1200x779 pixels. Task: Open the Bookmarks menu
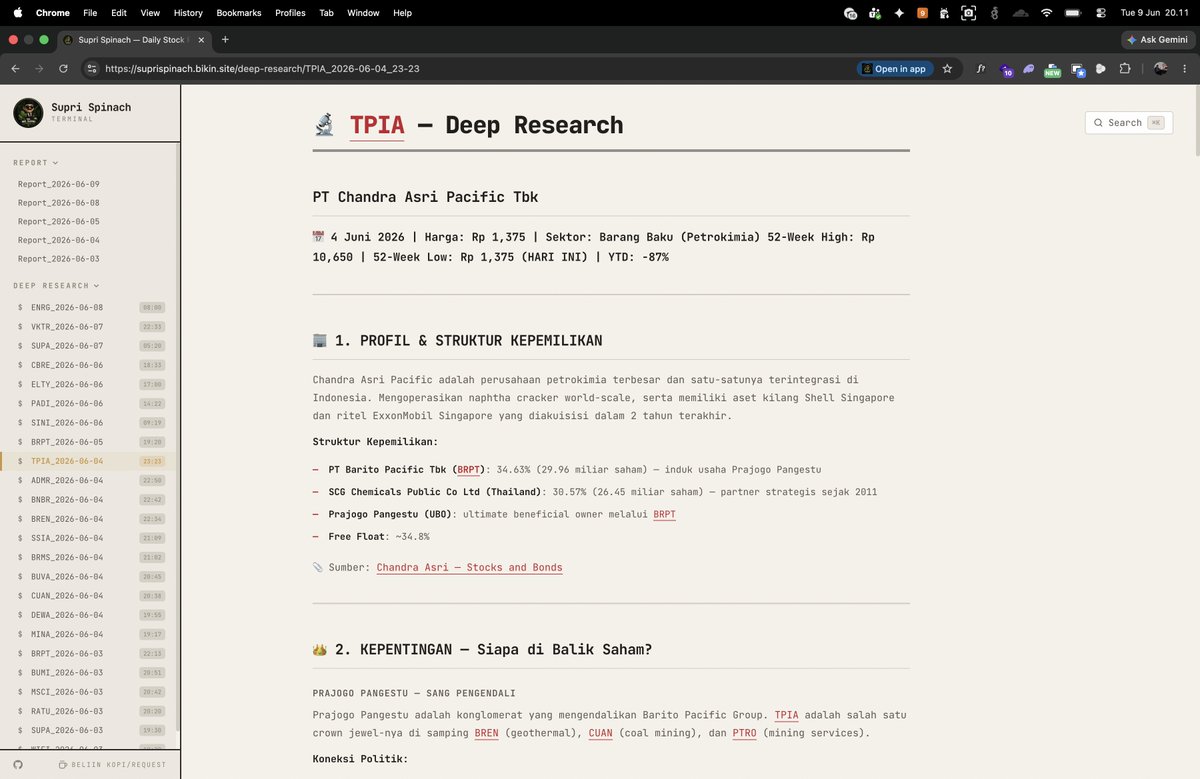239,13
